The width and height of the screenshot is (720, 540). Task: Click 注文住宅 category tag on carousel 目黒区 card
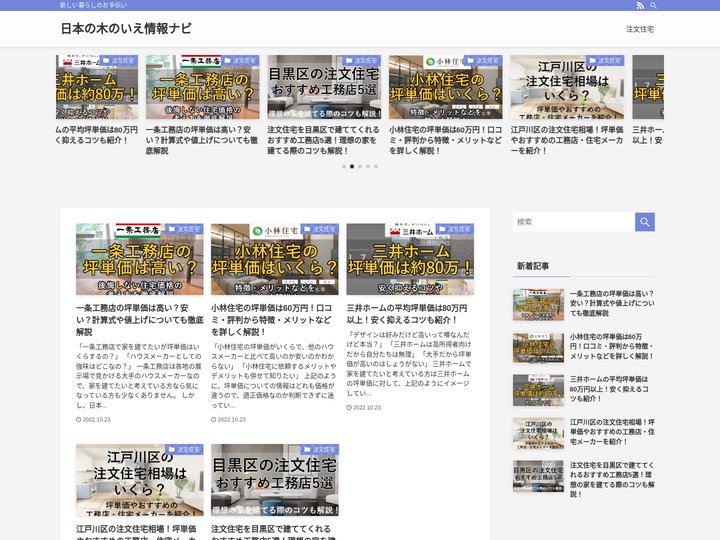pos(362,60)
